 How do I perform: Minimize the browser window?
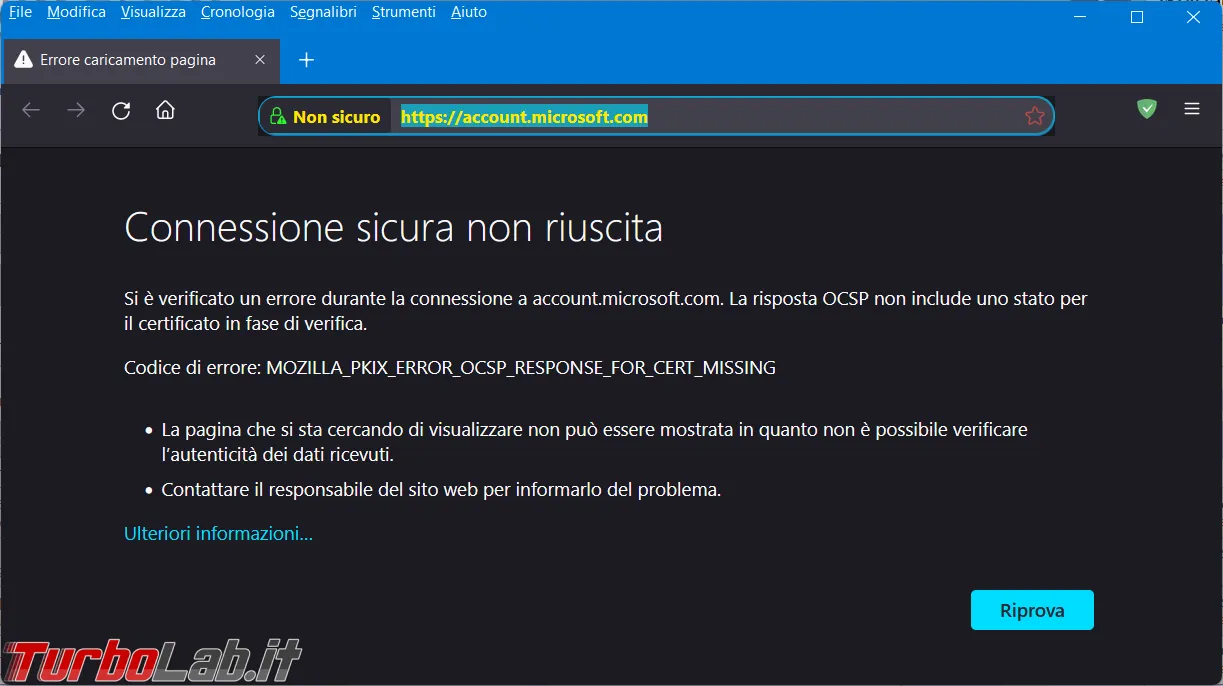tap(1080, 17)
